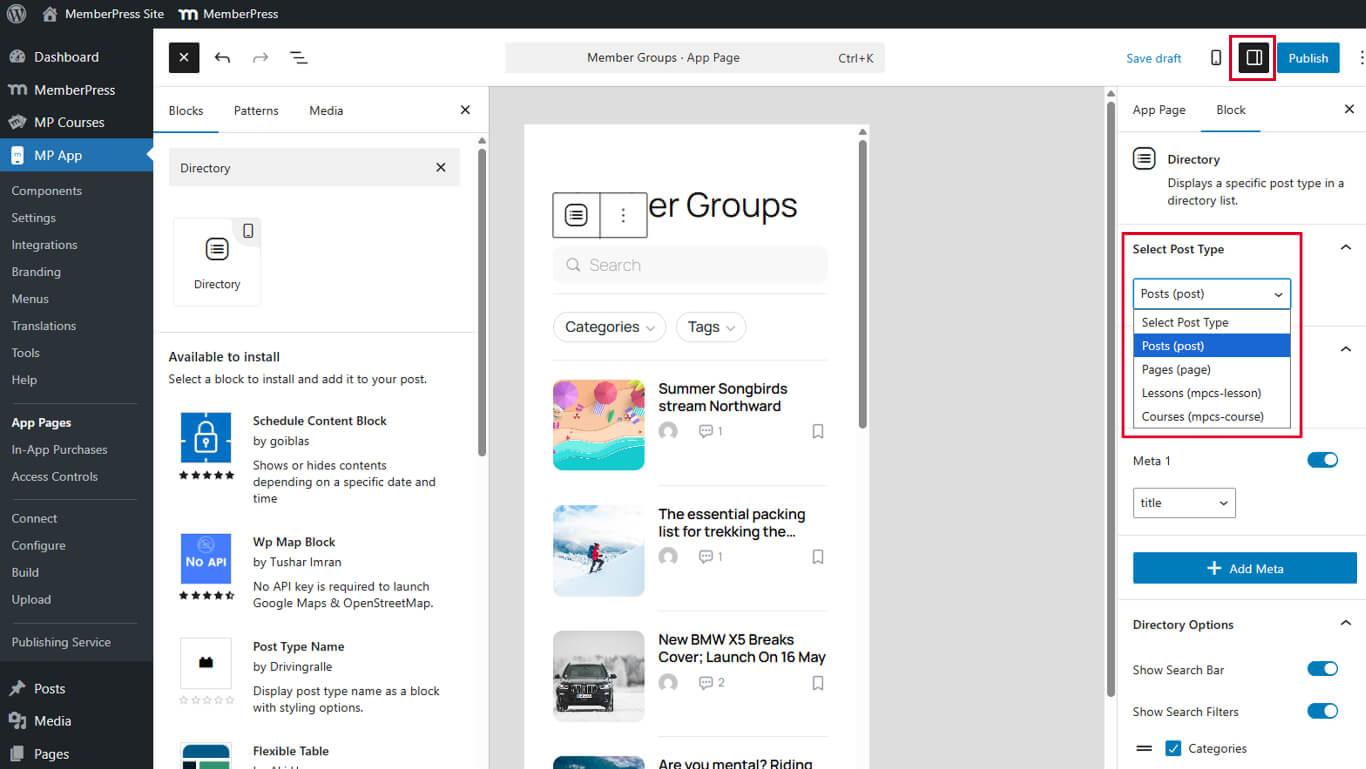Click the Publish button
The width and height of the screenshot is (1366, 769).
point(1307,58)
